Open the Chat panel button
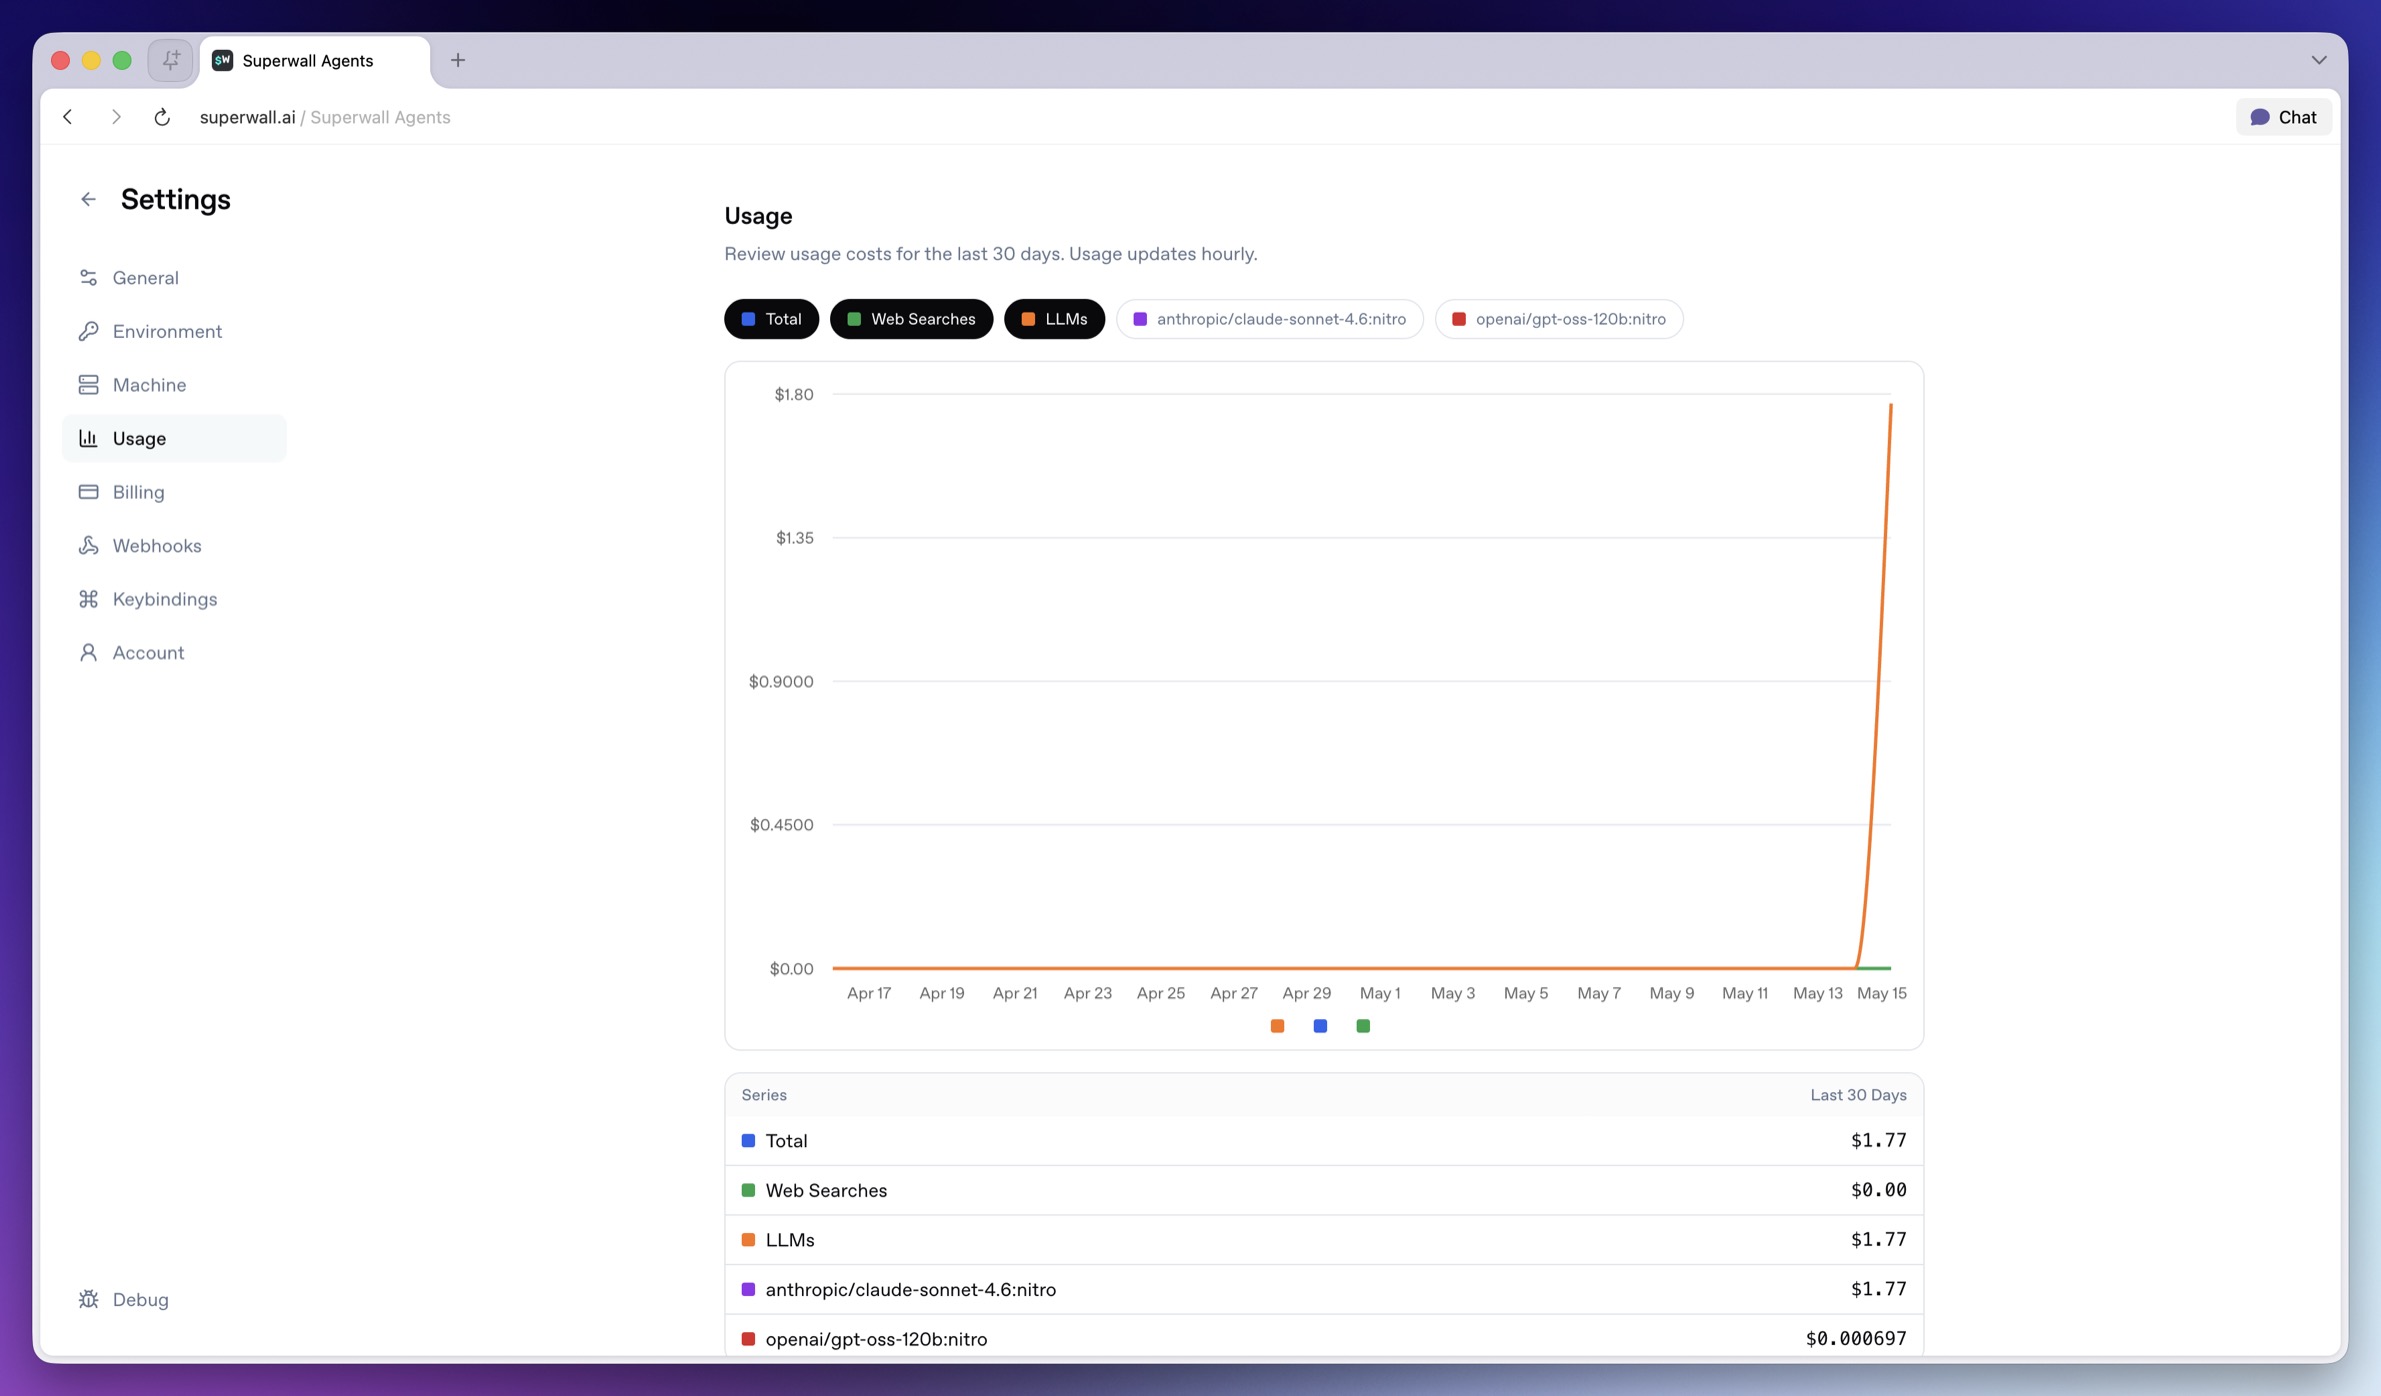Screen dimensions: 2381x1396 [x=2283, y=117]
